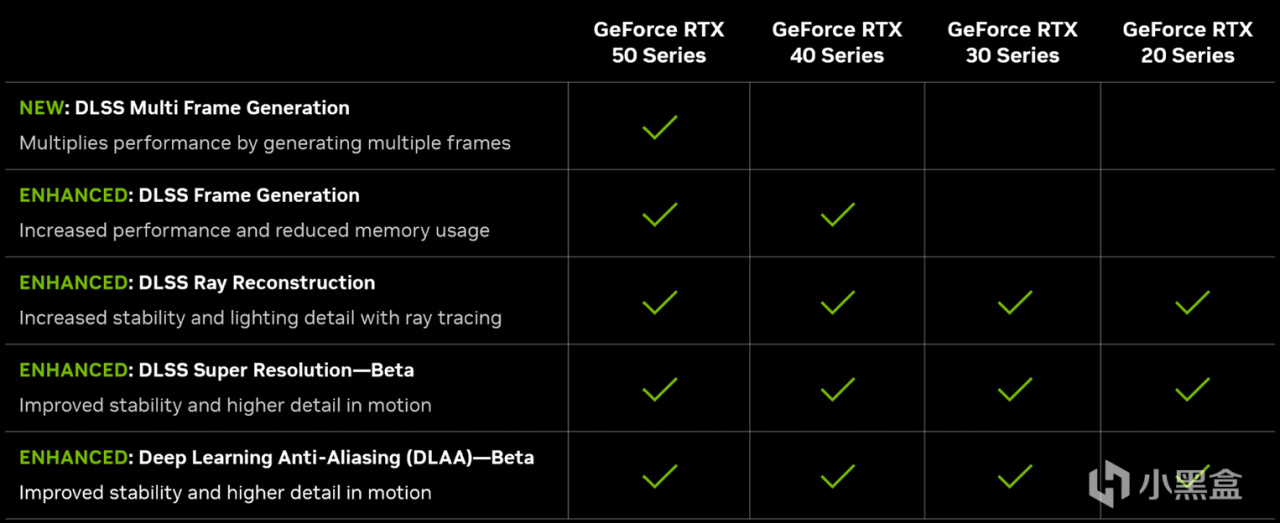Image resolution: width=1280 pixels, height=523 pixels.
Task: Select the GeForce RTX 20 Series header
Action: pyautogui.click(x=1187, y=43)
